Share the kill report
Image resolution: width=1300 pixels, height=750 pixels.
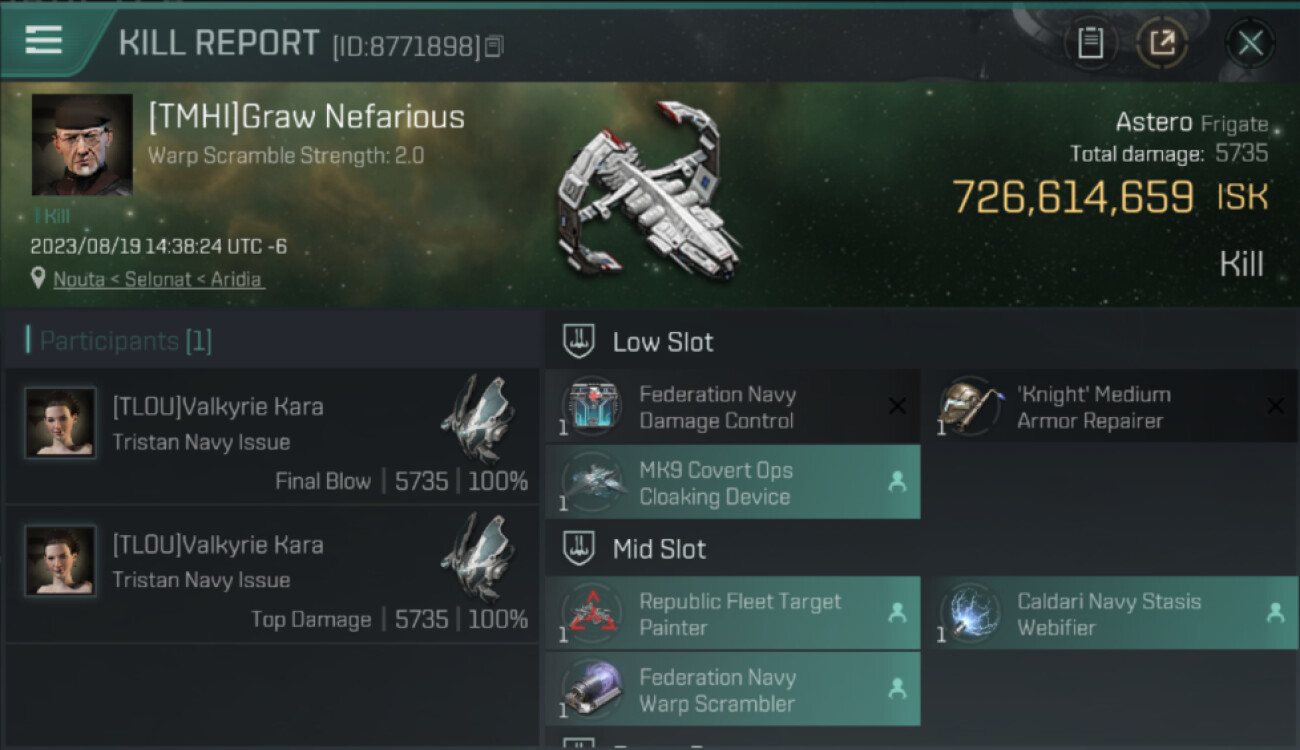pos(1161,43)
